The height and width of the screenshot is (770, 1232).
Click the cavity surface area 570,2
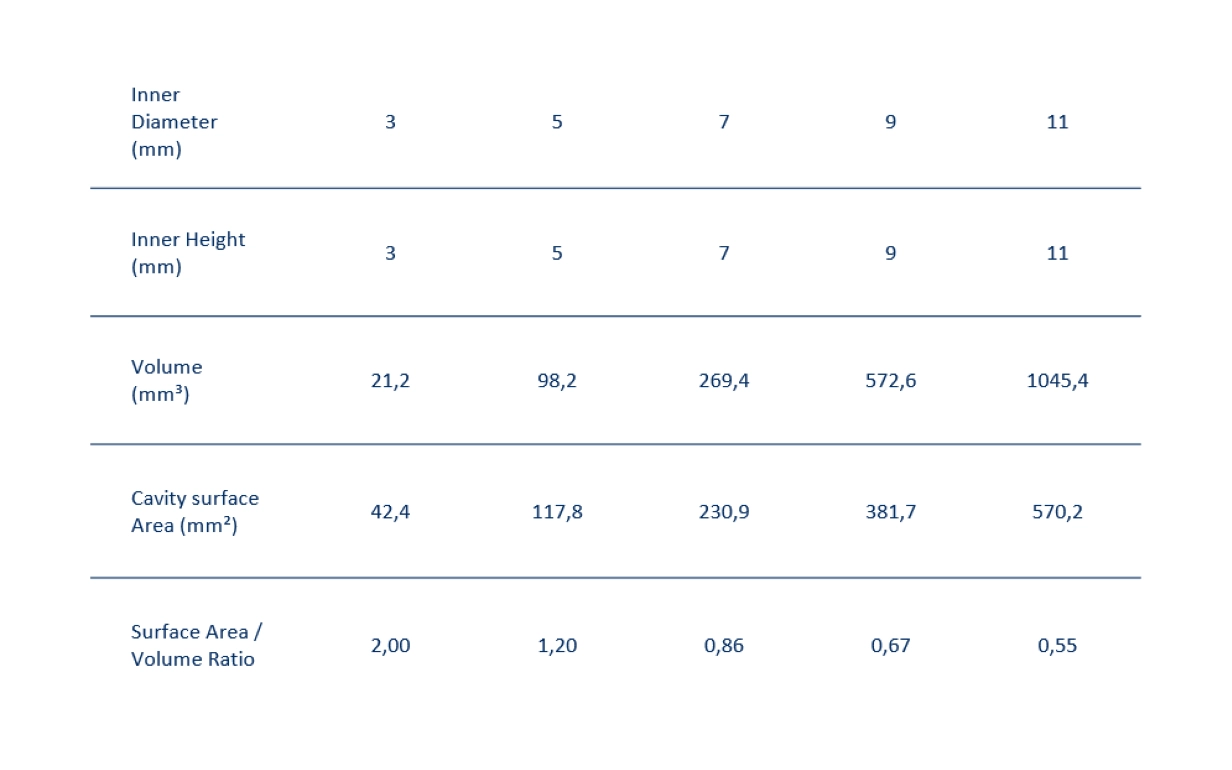pos(1057,512)
